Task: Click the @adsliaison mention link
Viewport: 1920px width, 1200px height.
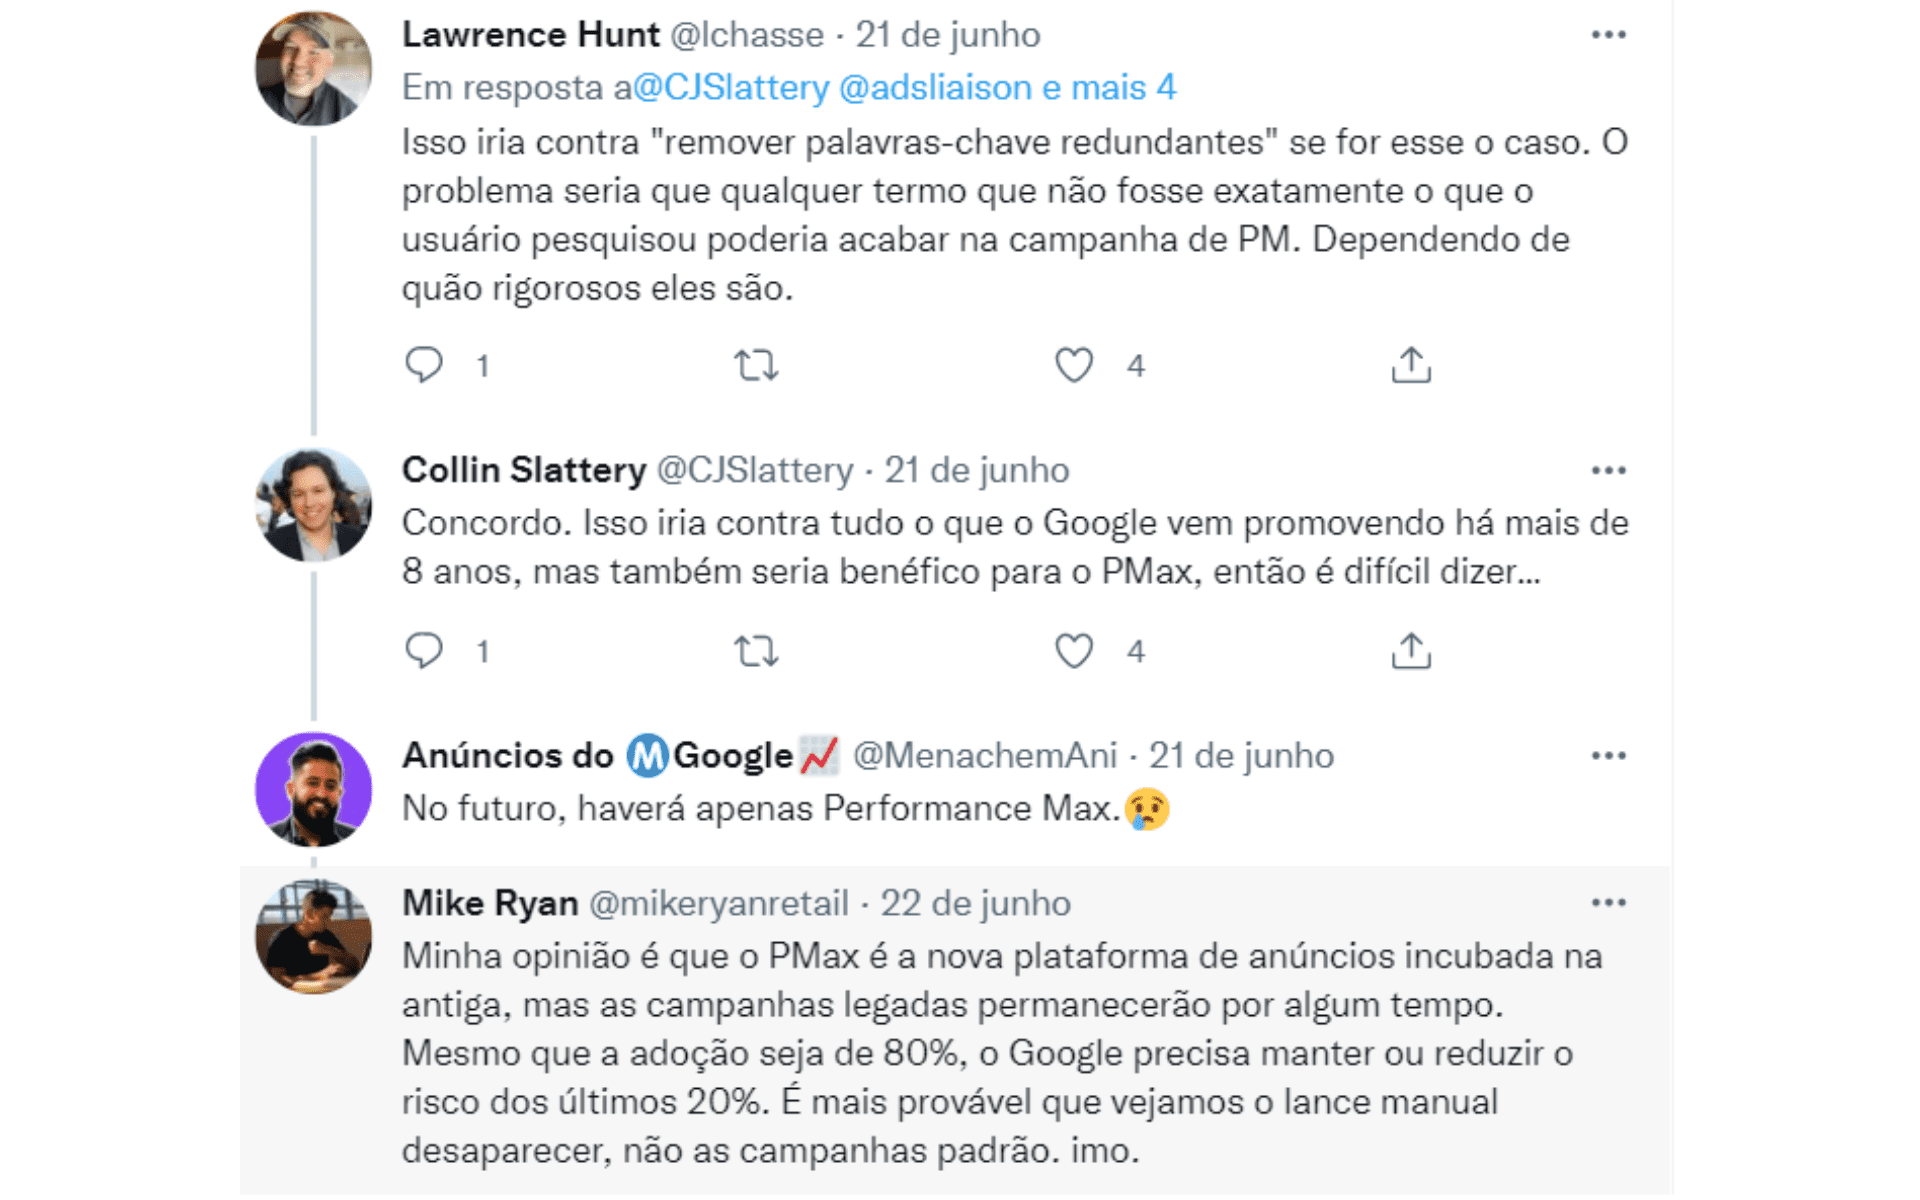Action: [935, 88]
